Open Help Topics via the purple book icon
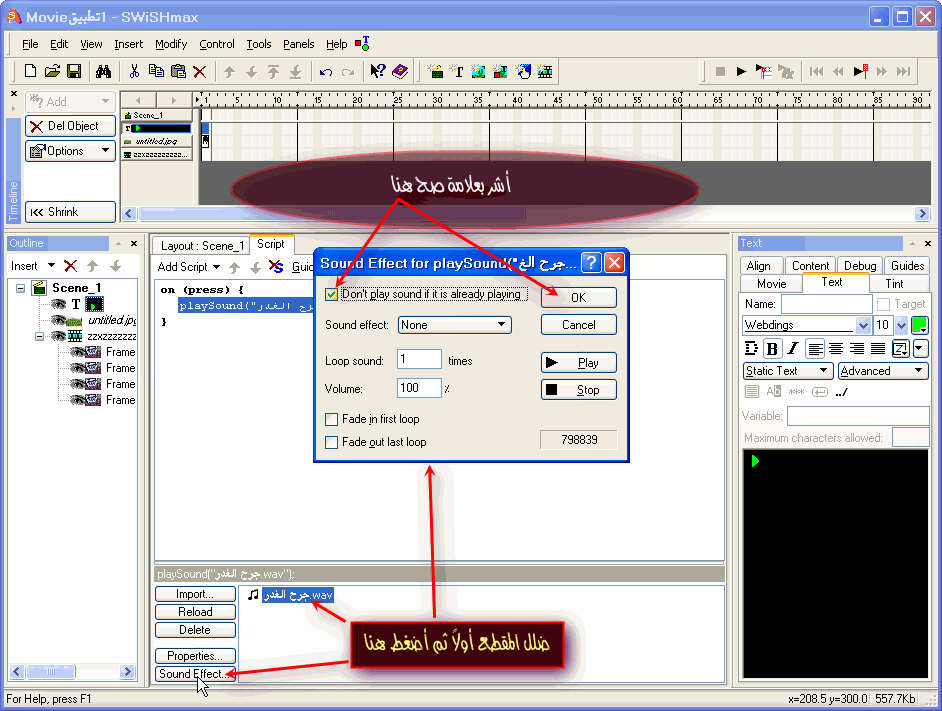This screenshot has height=711, width=942. coord(400,72)
